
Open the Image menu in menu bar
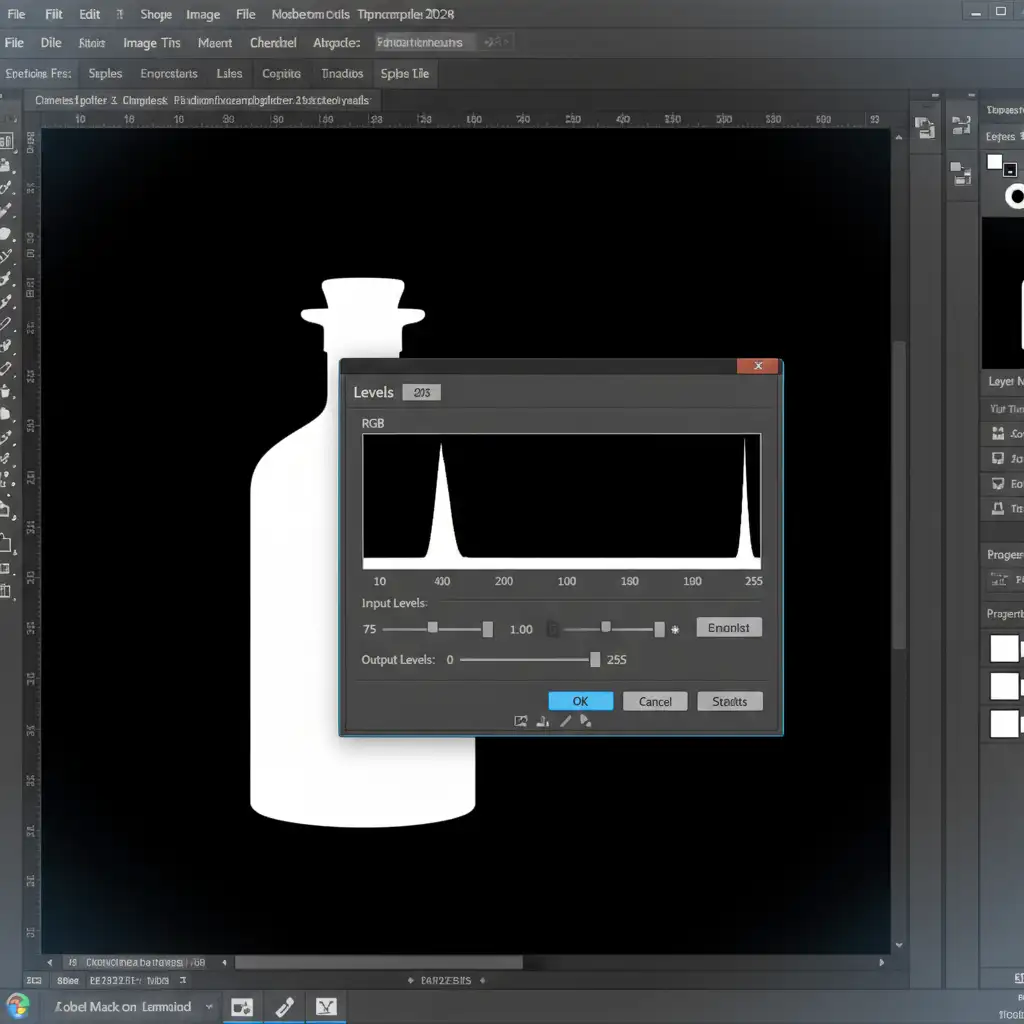(x=203, y=15)
